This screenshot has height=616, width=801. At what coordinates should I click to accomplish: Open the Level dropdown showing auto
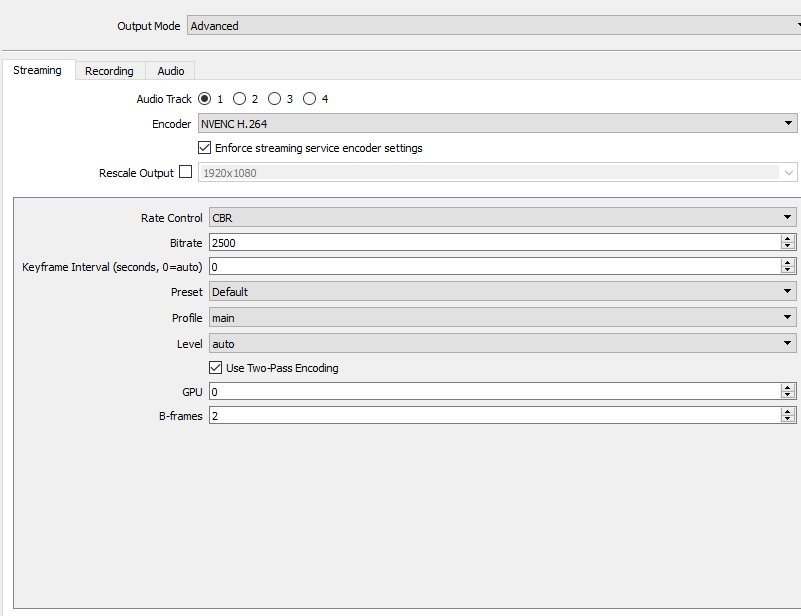click(503, 344)
